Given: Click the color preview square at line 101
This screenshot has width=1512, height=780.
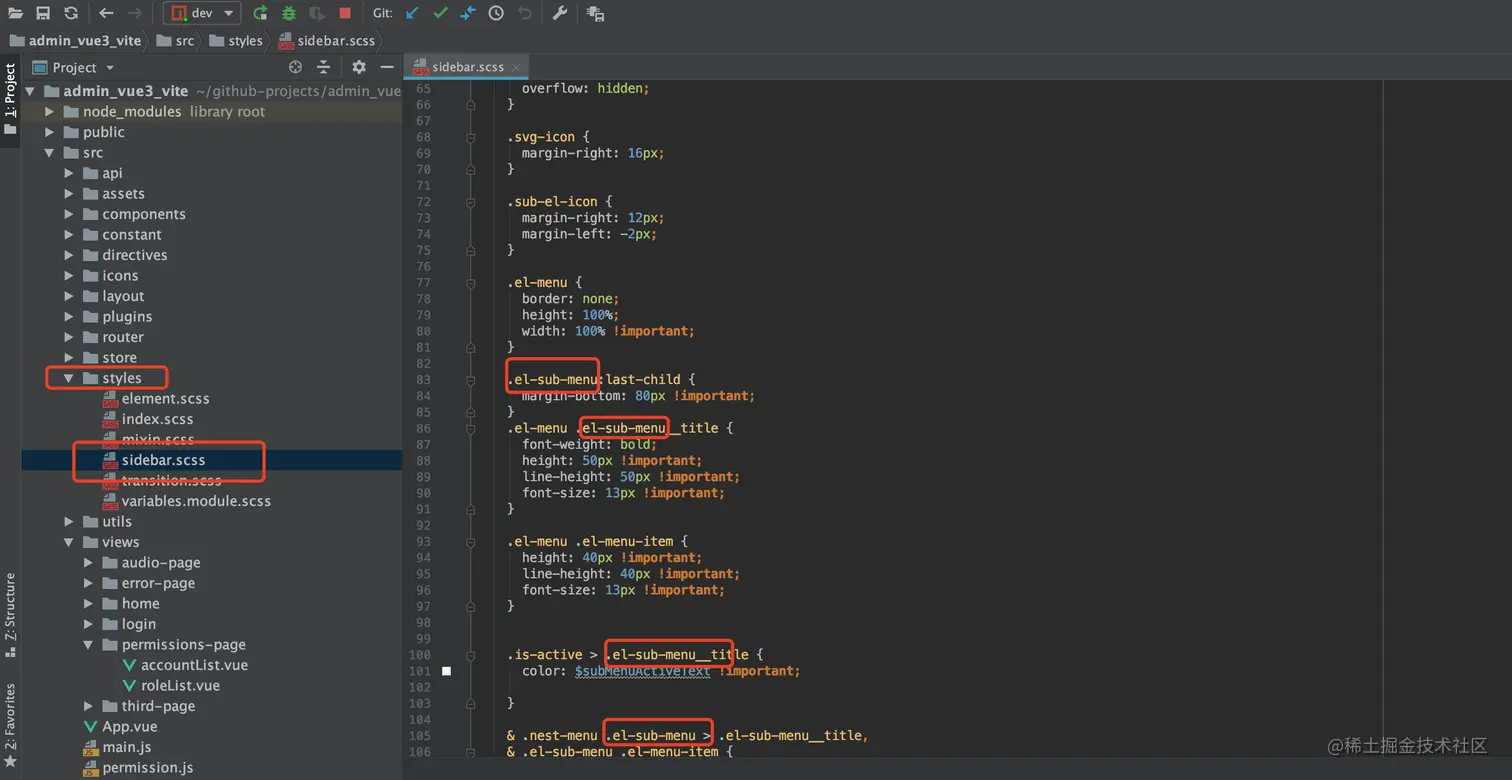Looking at the screenshot, I should point(447,671).
